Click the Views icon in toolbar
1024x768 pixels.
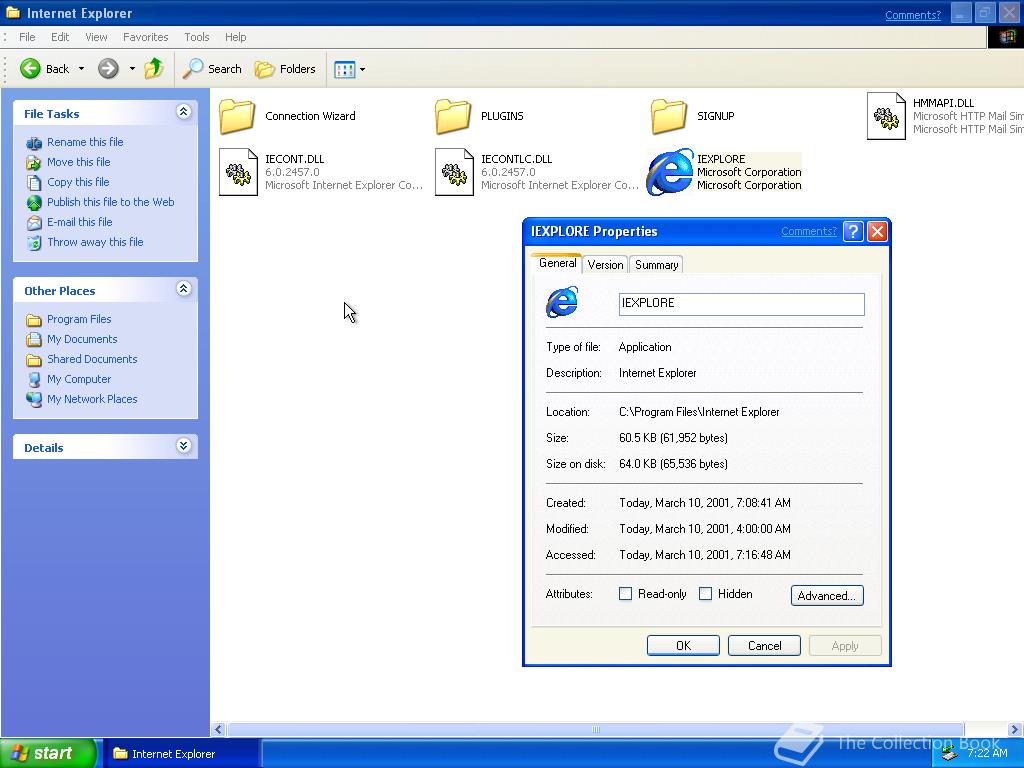[x=344, y=69]
